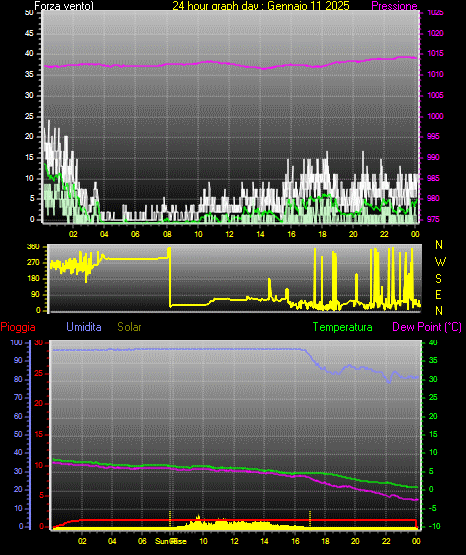
Task: Click the S direction label on compass axis
Action: pyautogui.click(x=438, y=279)
